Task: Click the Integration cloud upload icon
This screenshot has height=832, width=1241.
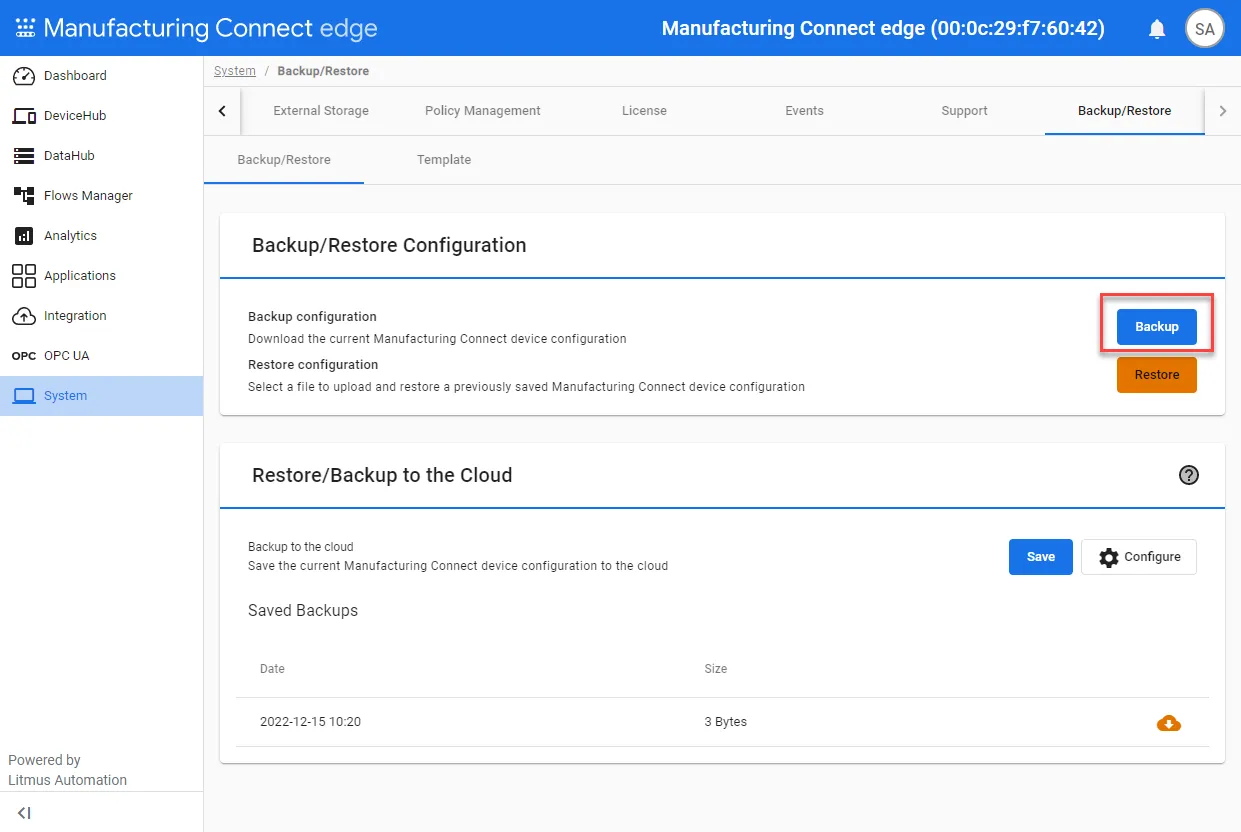Action: [24, 316]
